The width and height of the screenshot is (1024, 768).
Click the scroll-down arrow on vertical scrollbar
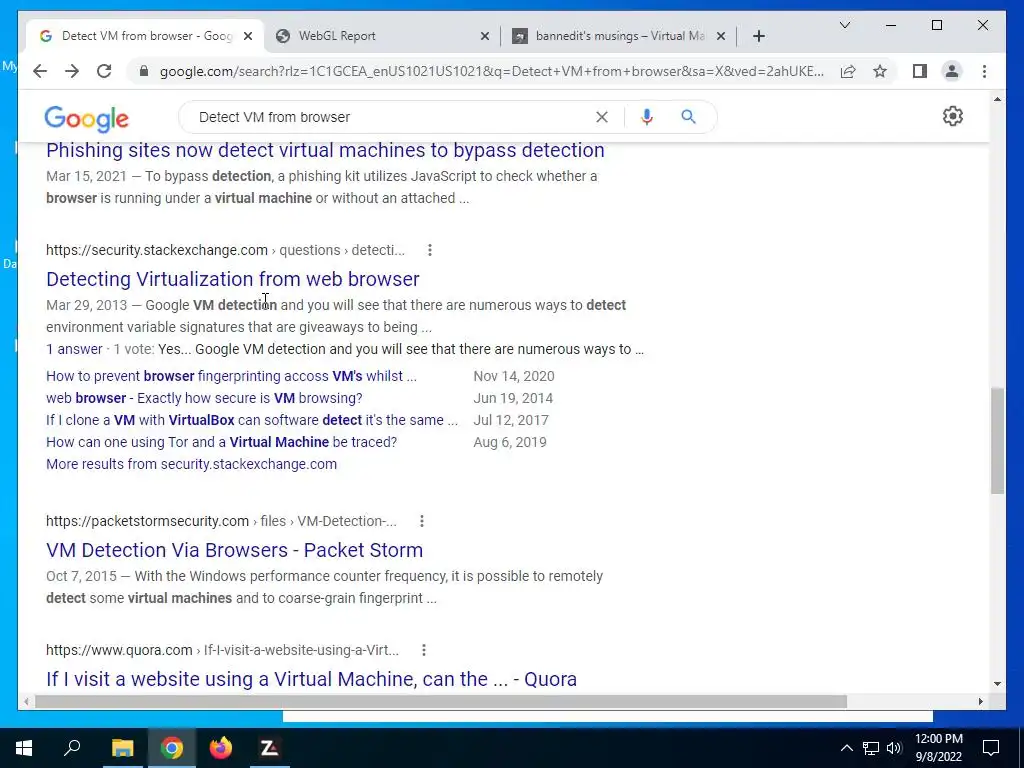pyautogui.click(x=997, y=684)
